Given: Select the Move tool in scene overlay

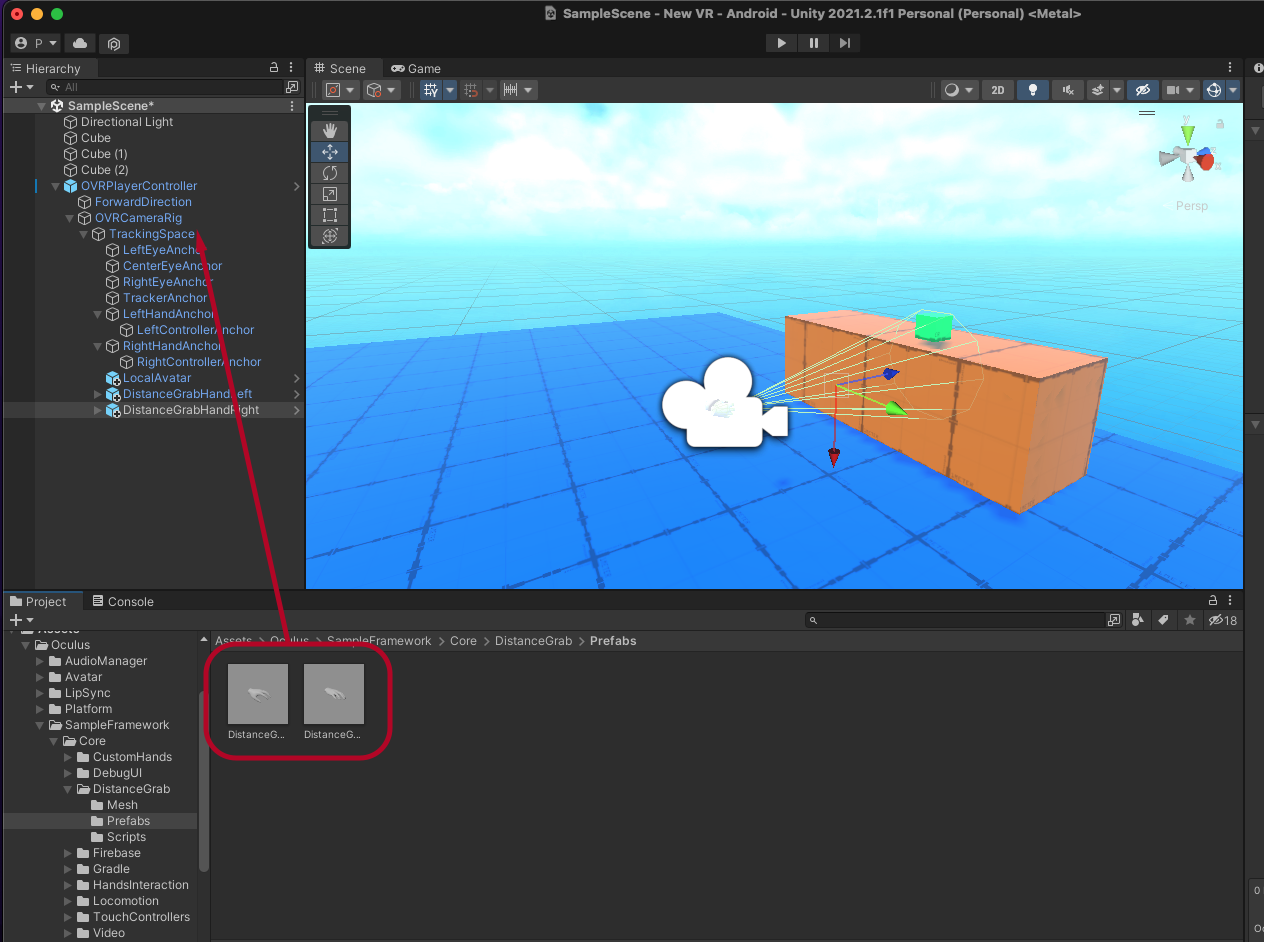Looking at the screenshot, I should [330, 152].
